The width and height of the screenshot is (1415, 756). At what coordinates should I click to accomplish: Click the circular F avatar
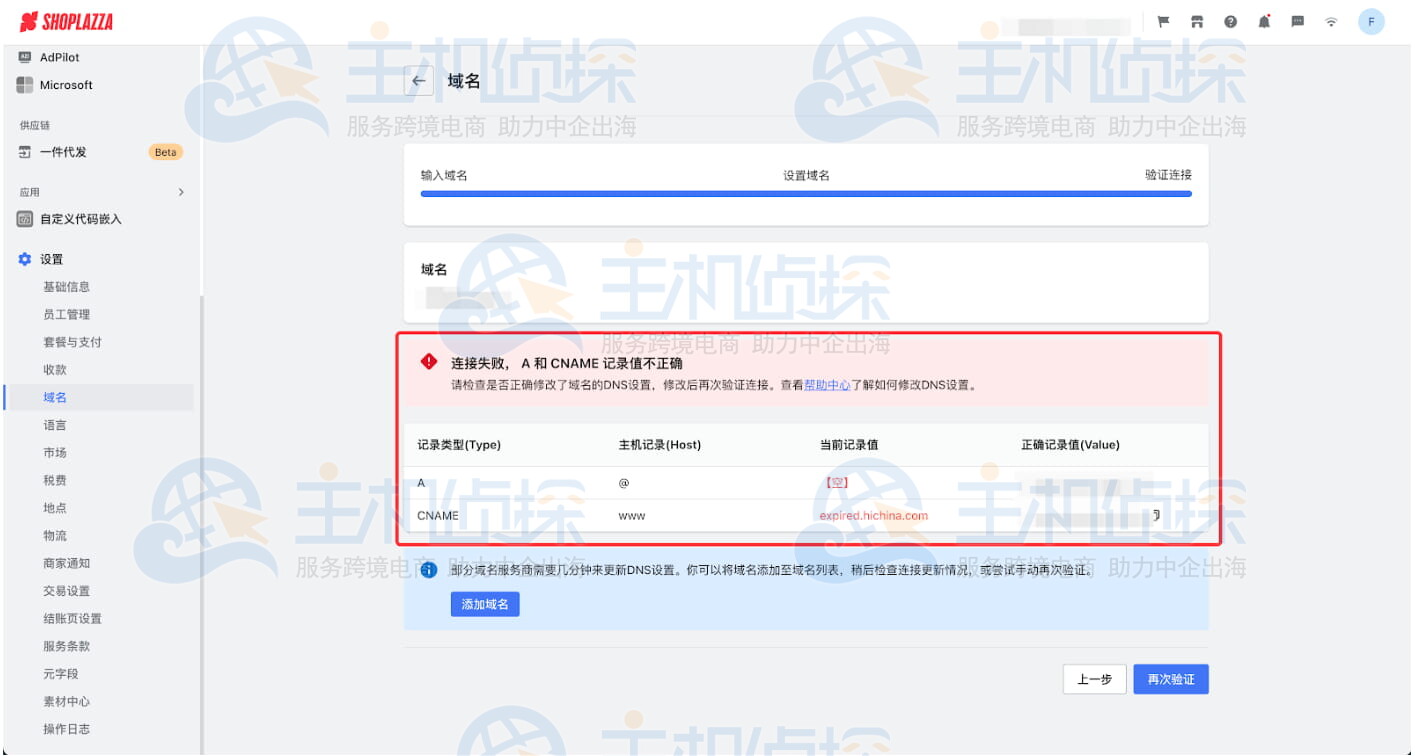point(1371,21)
